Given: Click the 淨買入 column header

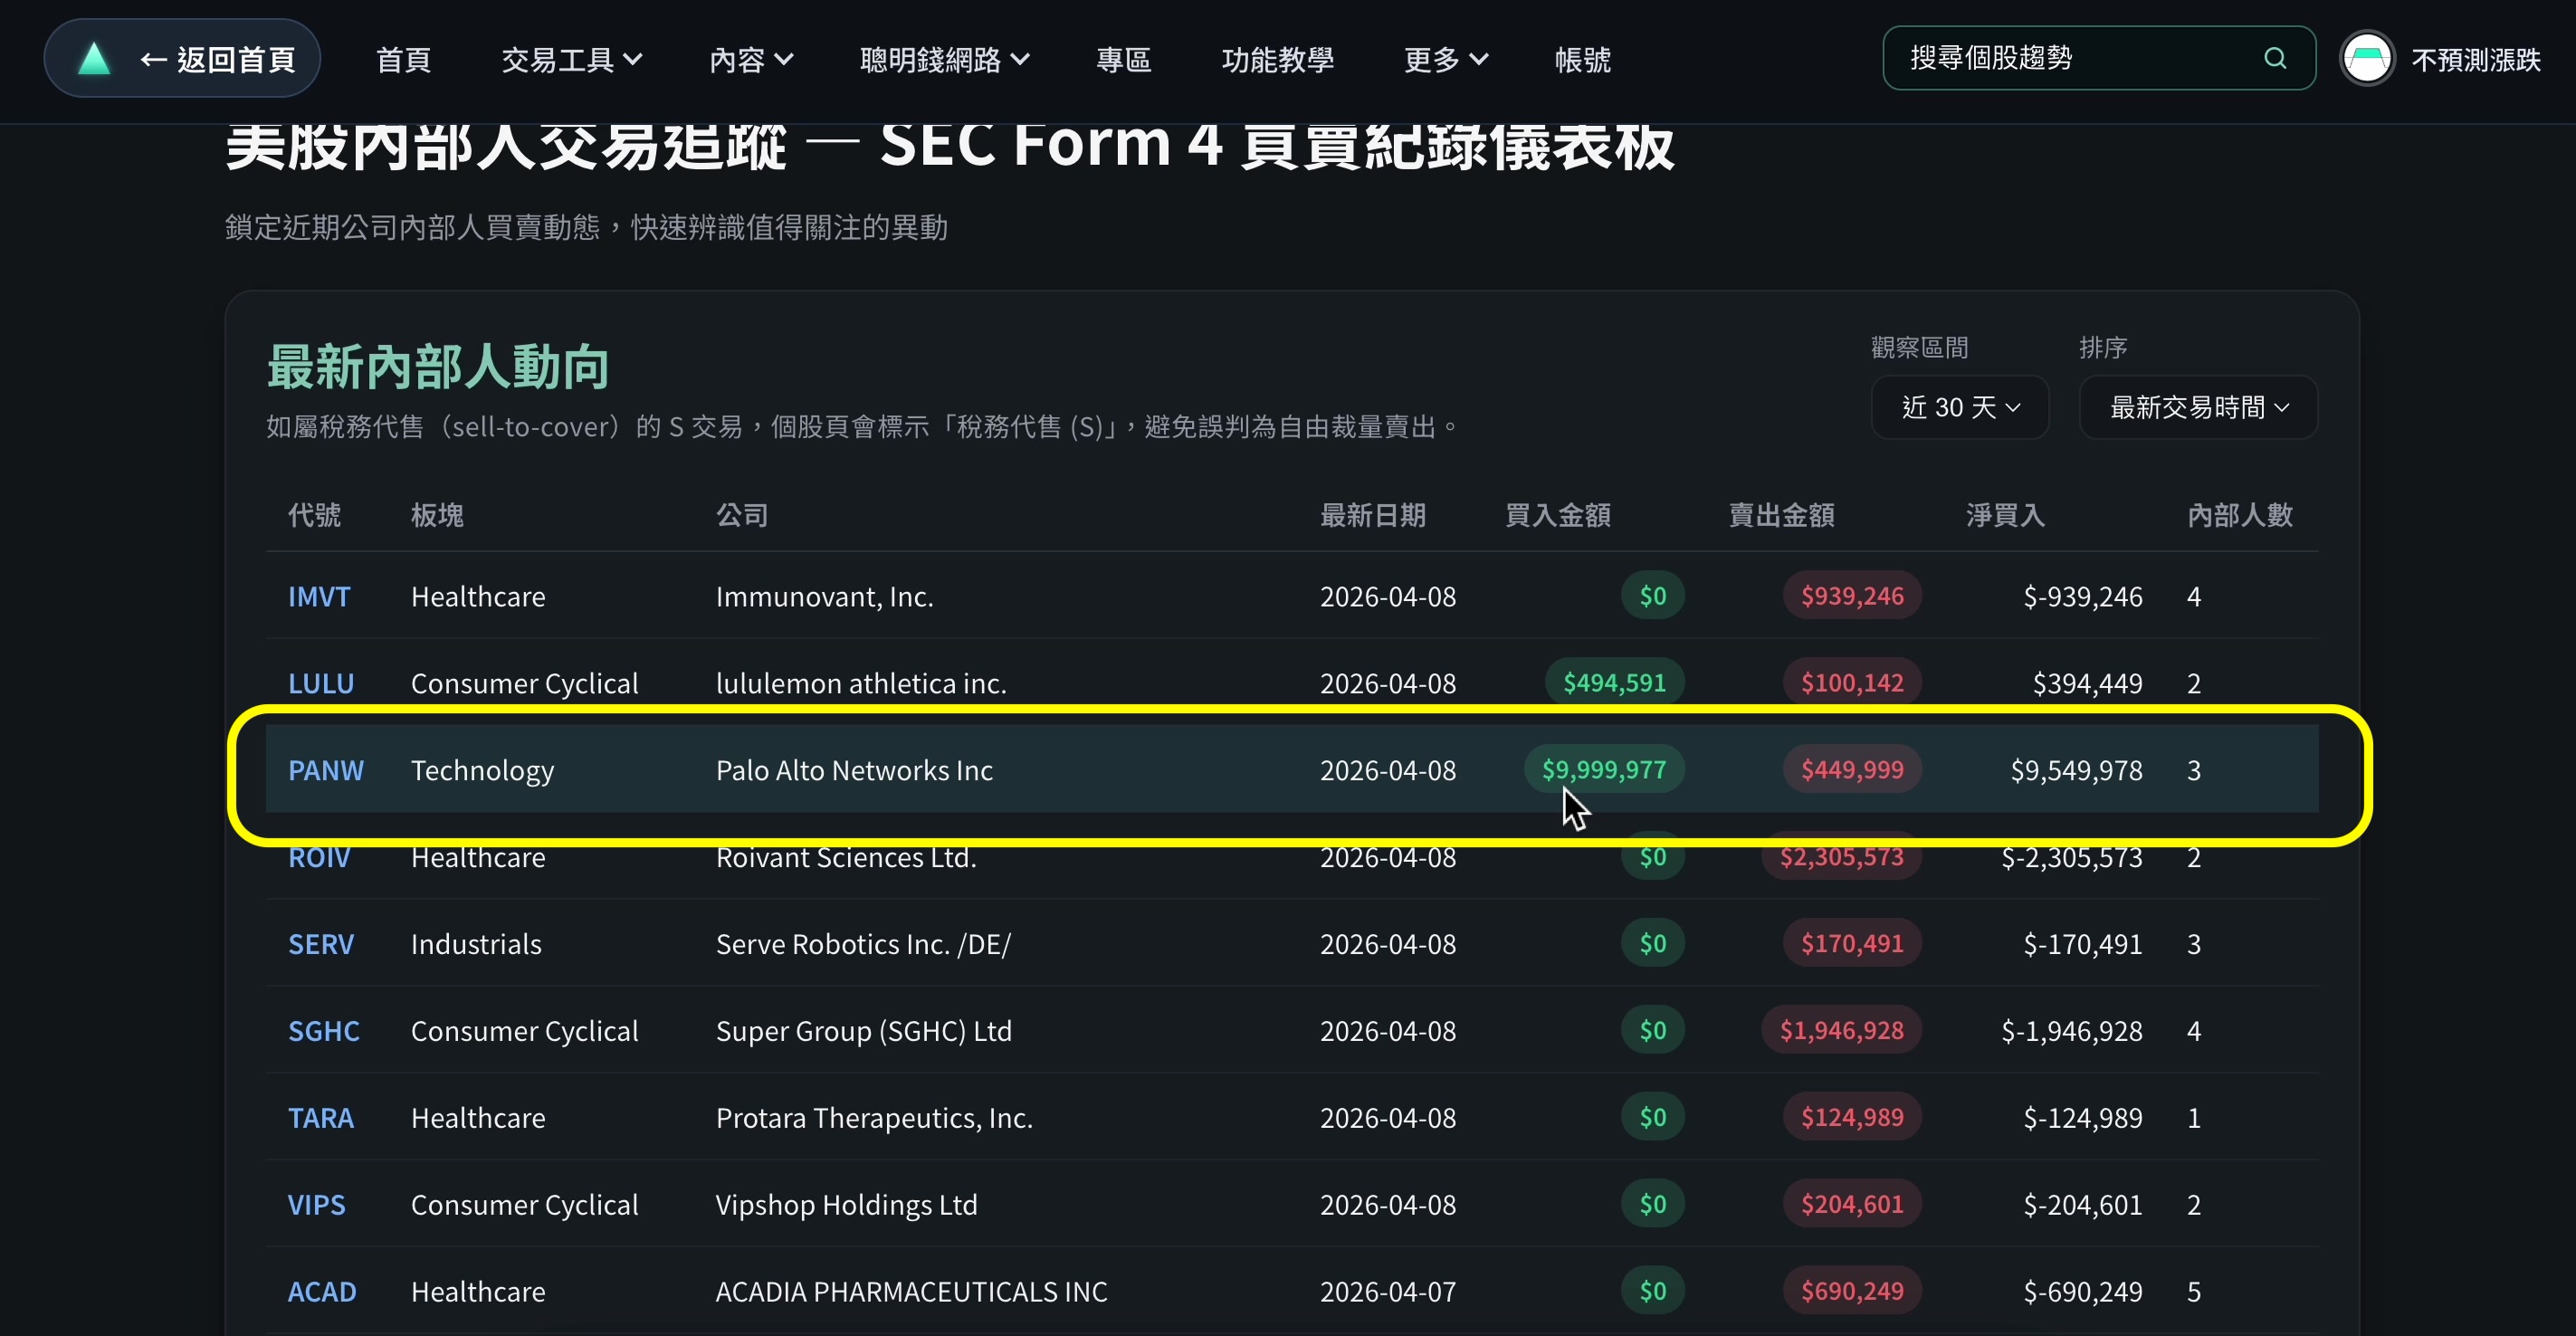Looking at the screenshot, I should 2005,515.
